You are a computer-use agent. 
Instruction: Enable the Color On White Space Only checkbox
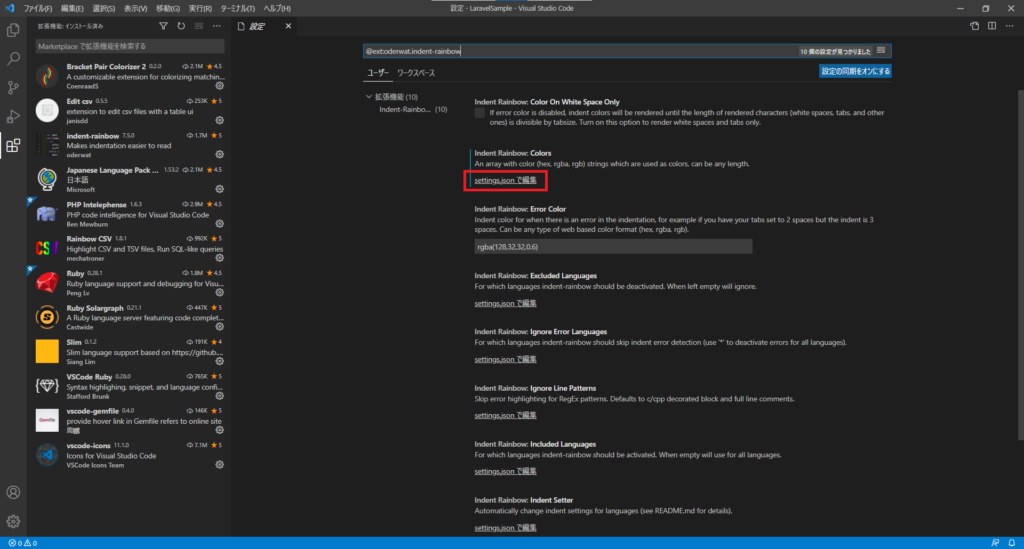click(x=480, y=113)
